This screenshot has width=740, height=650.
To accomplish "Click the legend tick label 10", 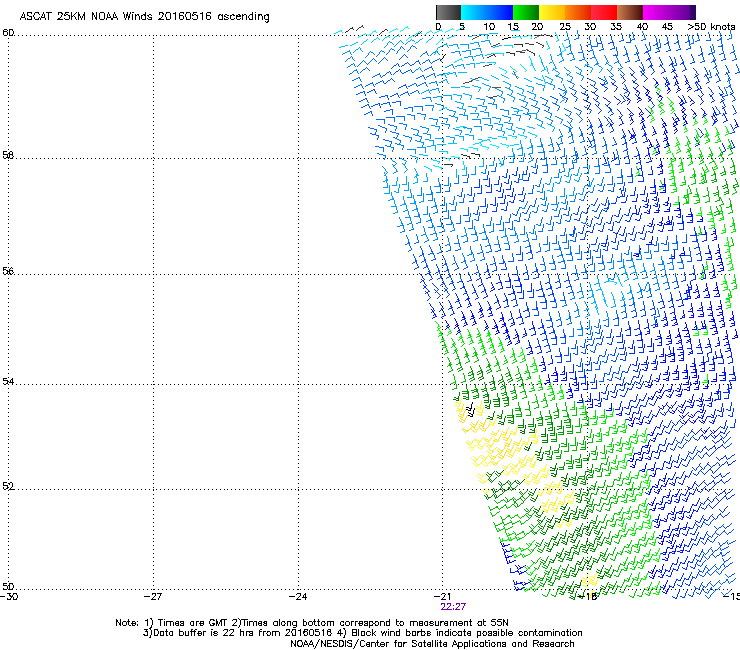I will [489, 27].
